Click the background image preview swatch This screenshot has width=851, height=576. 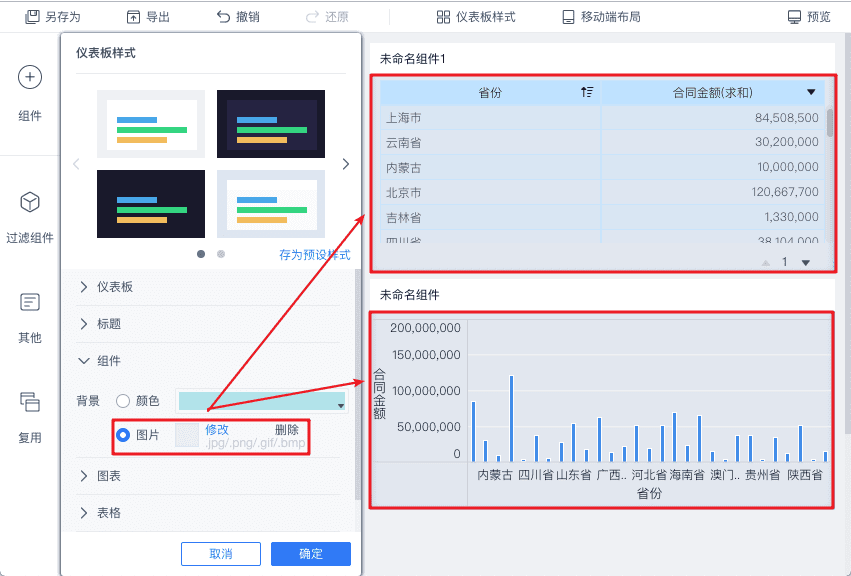coord(187,435)
